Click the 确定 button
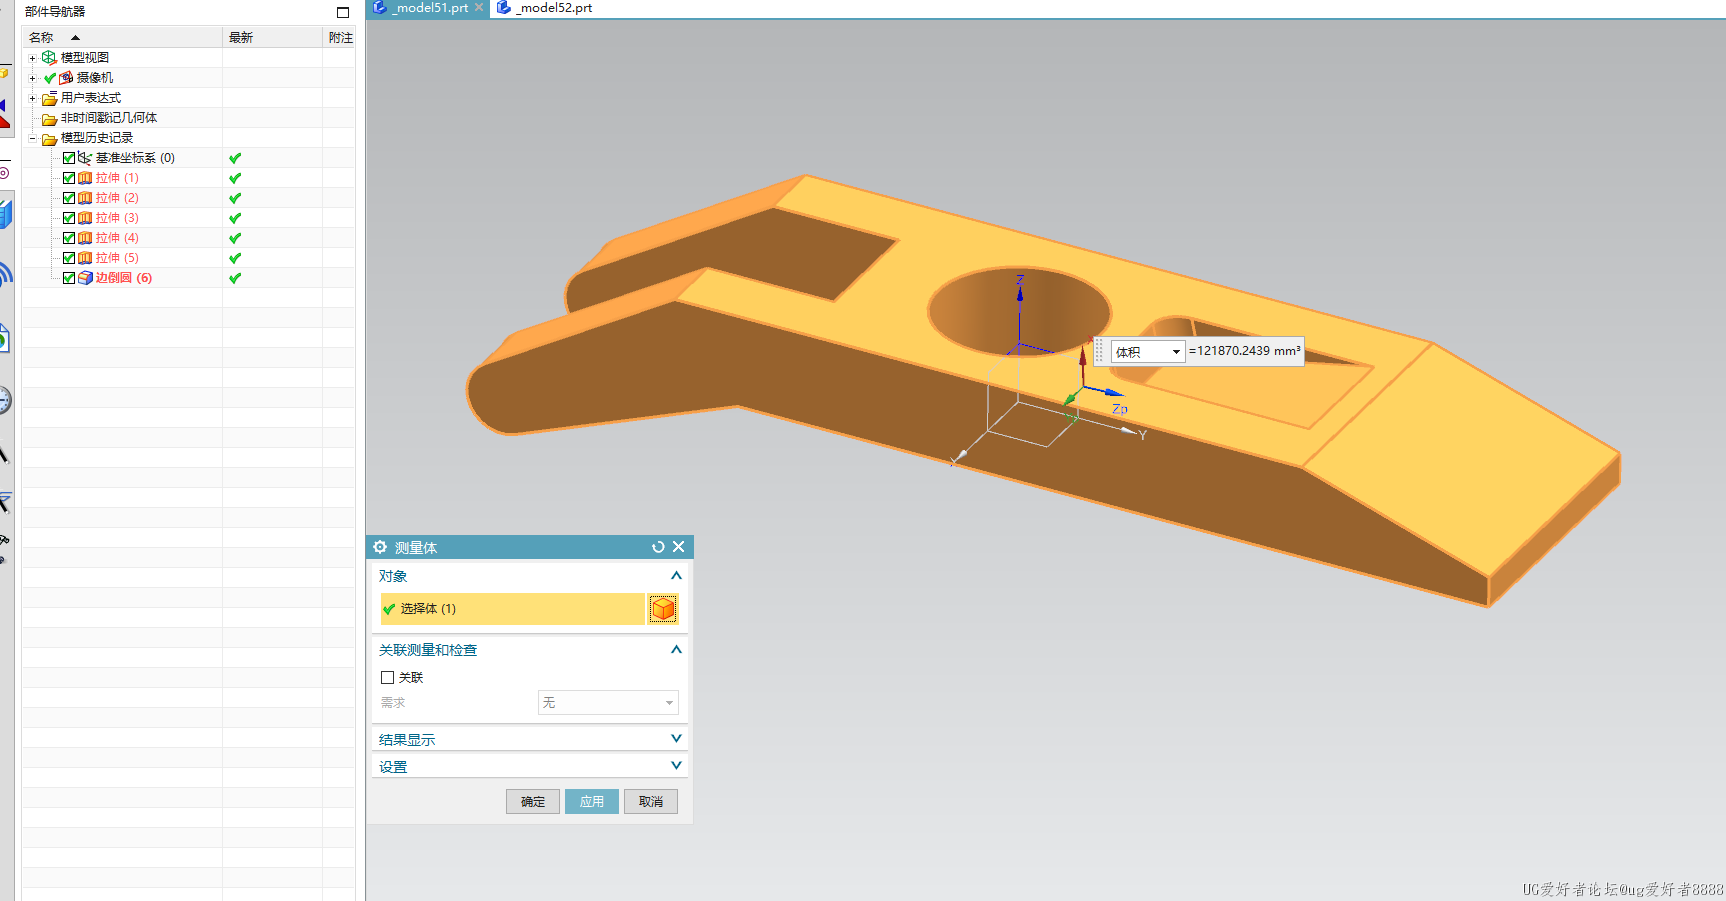This screenshot has height=901, width=1726. point(533,802)
